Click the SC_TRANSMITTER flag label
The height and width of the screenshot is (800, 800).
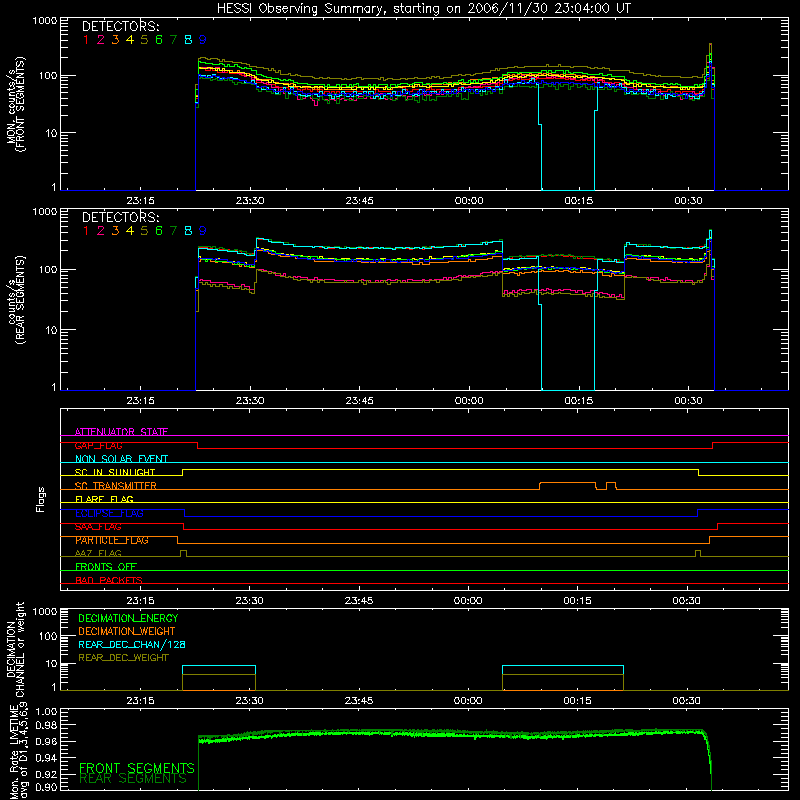[x=116, y=486]
